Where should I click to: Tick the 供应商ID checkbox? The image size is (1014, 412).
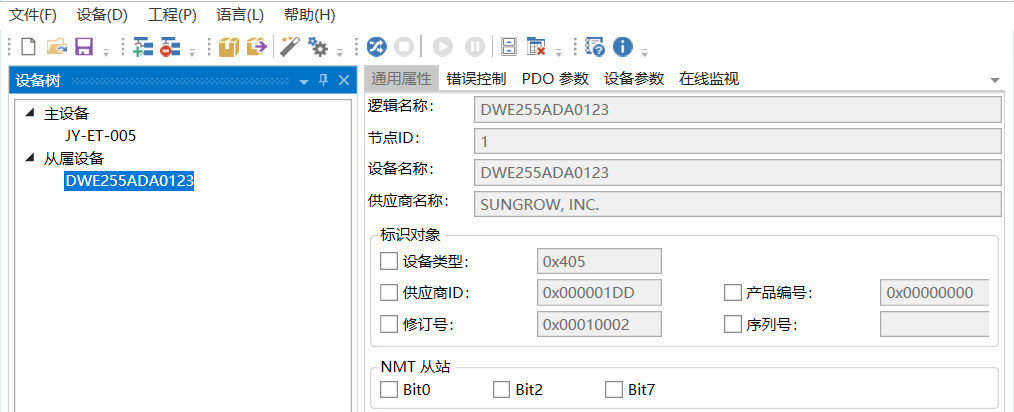[x=389, y=293]
